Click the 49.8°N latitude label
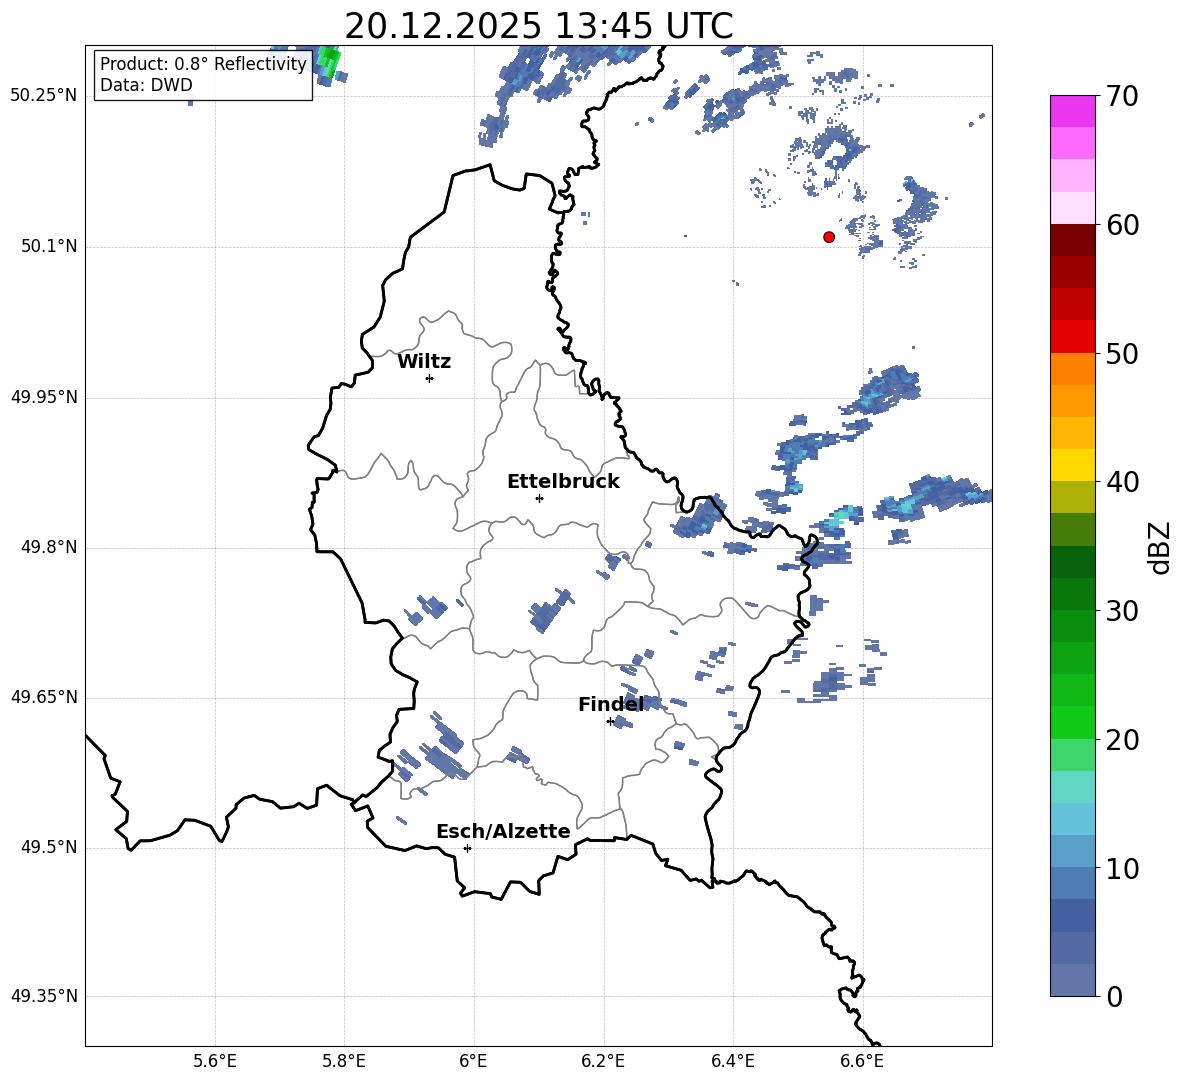The height and width of the screenshot is (1081, 1184). [49, 547]
